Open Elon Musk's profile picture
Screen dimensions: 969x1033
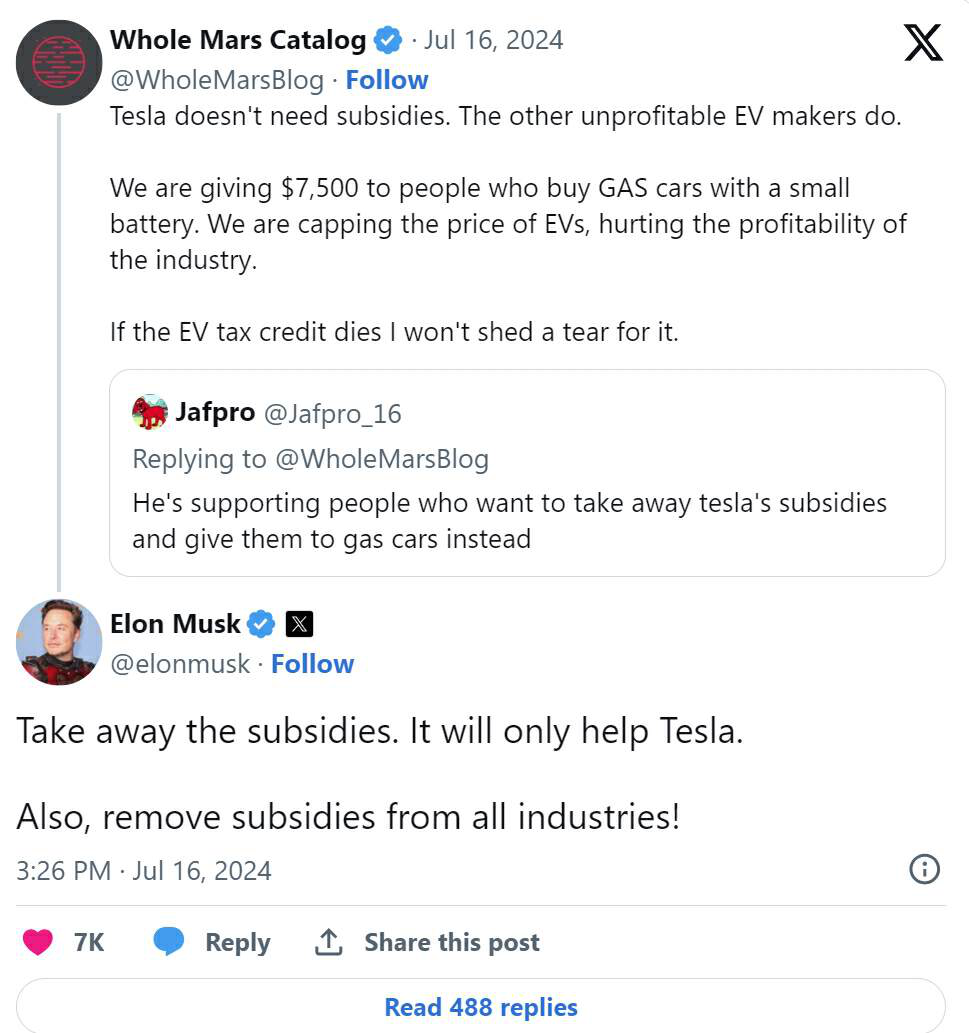pyautogui.click(x=59, y=642)
